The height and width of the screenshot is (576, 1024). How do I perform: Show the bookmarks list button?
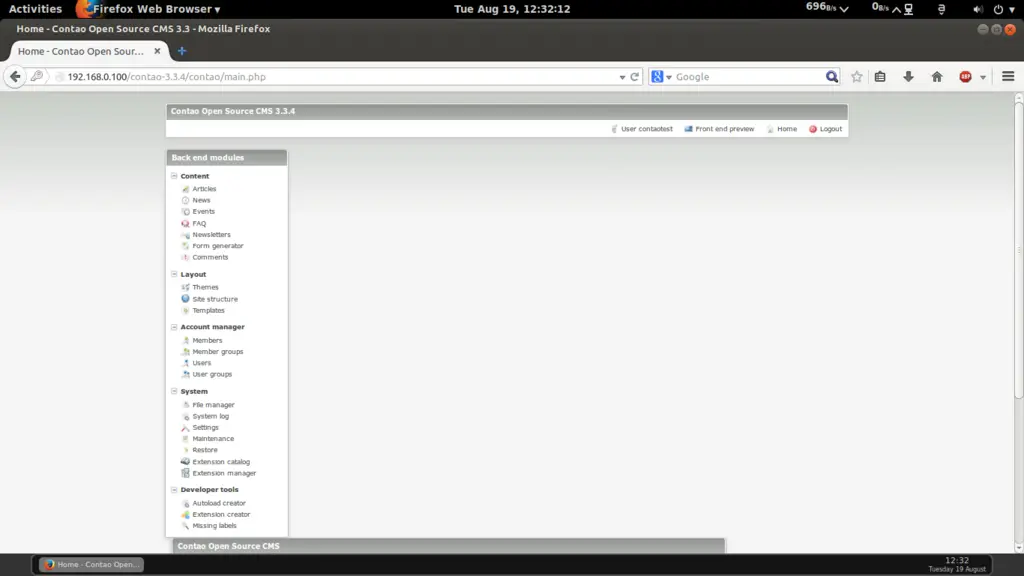click(x=880, y=77)
